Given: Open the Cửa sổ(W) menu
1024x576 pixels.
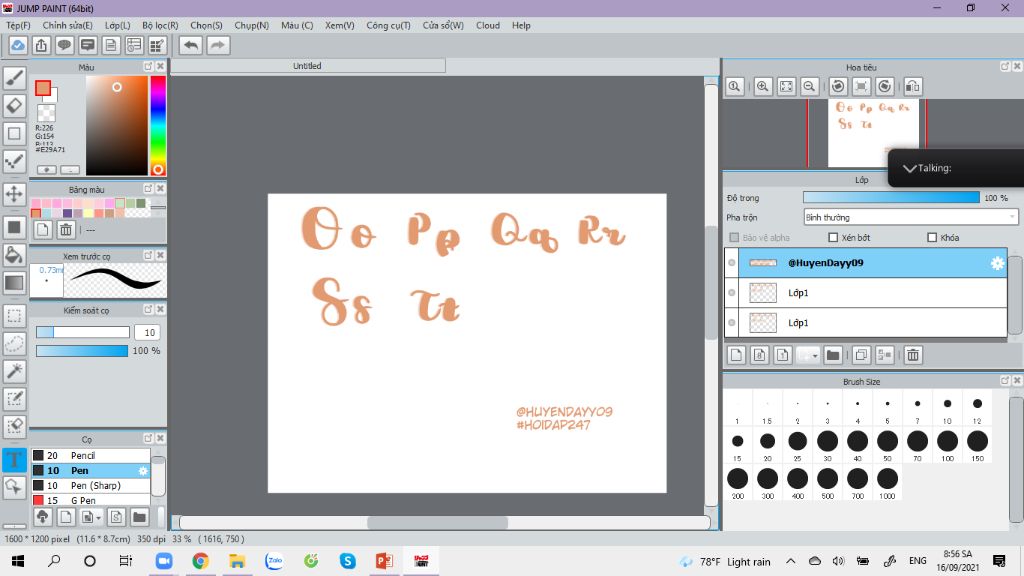Looking at the screenshot, I should (443, 25).
